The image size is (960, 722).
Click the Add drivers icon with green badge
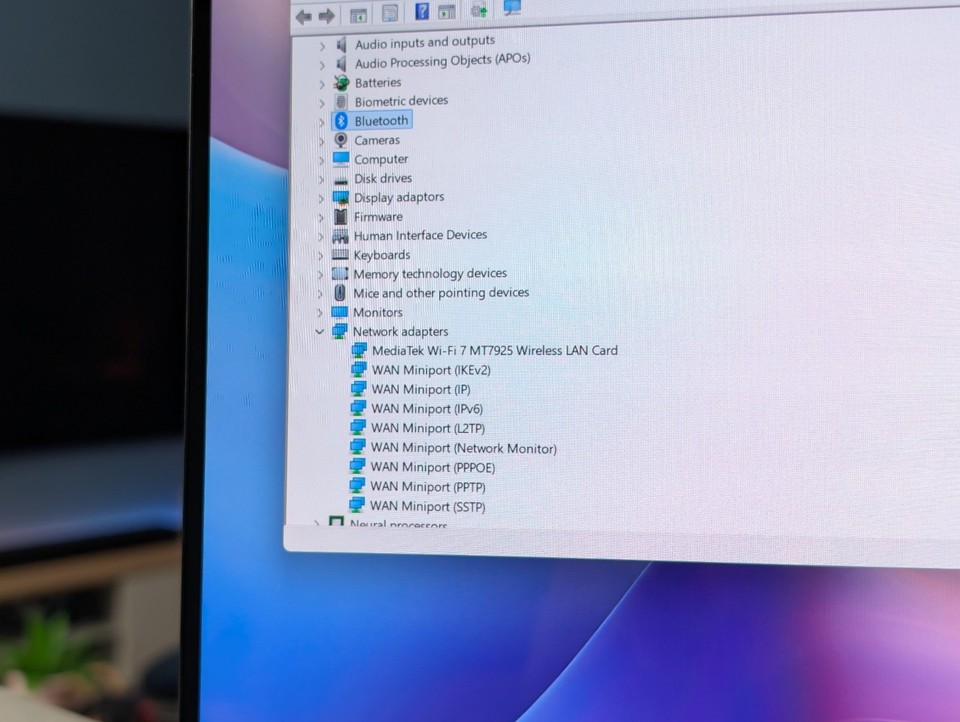[x=479, y=10]
